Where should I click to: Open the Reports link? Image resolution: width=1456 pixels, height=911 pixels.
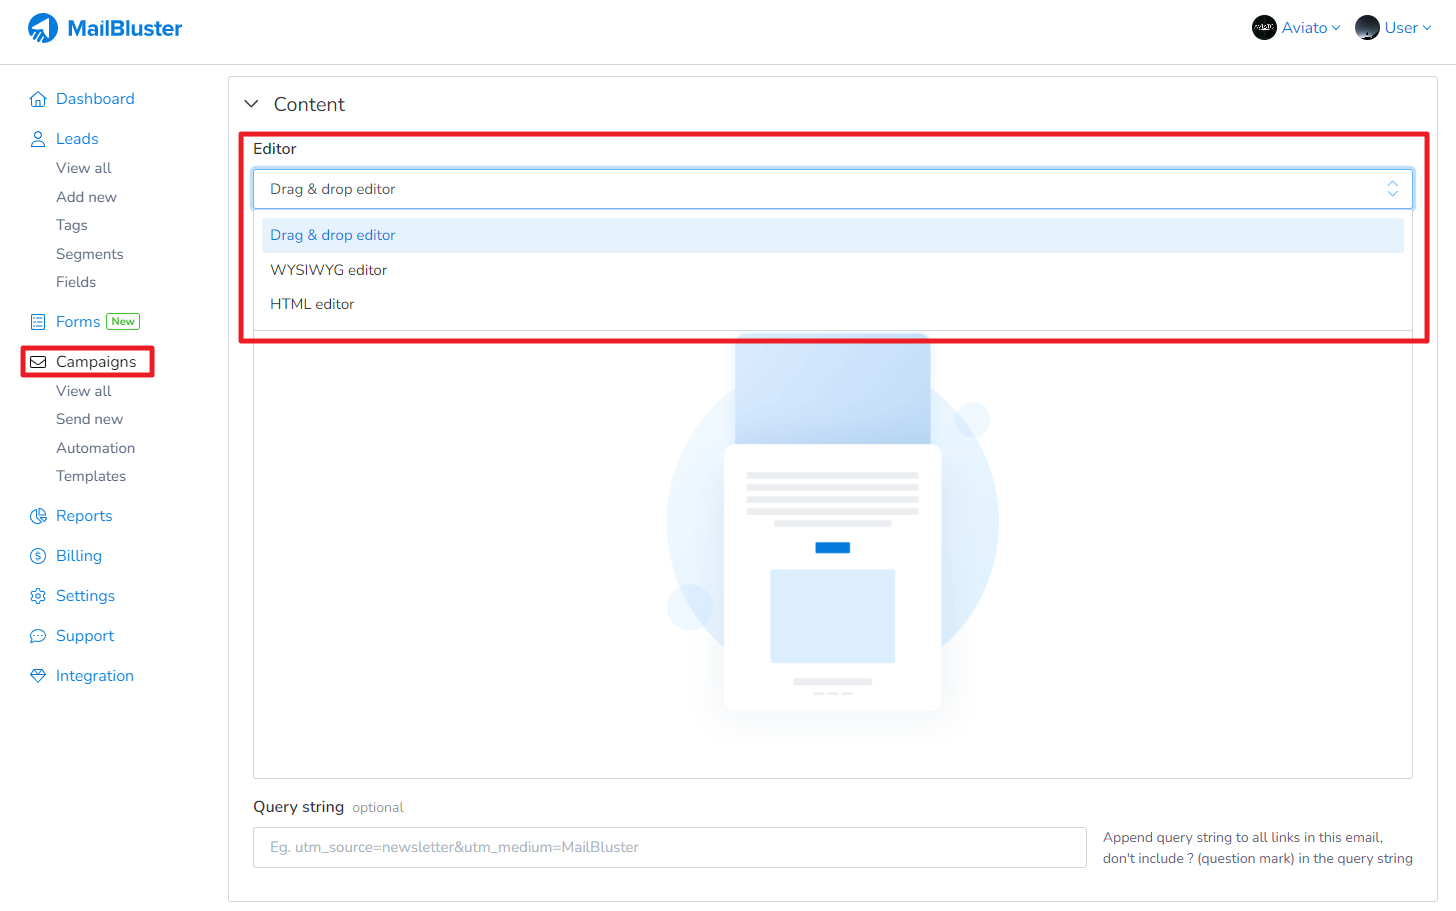point(84,516)
